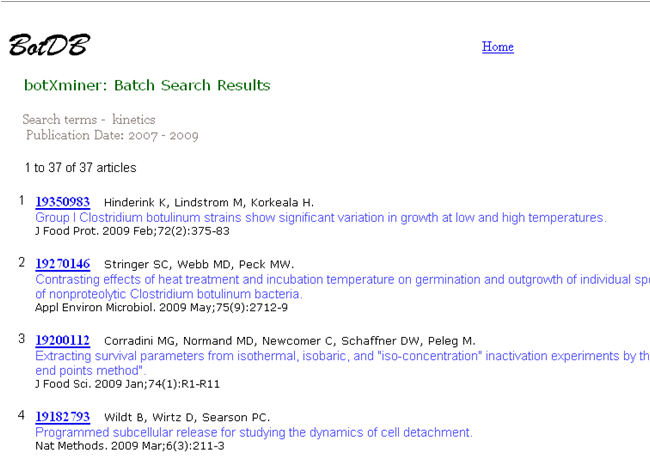Click citation 'Appl Environ Microbiol. 2009 May;75(9):2712-9'
The width and height of the screenshot is (650, 459).
[x=161, y=308]
